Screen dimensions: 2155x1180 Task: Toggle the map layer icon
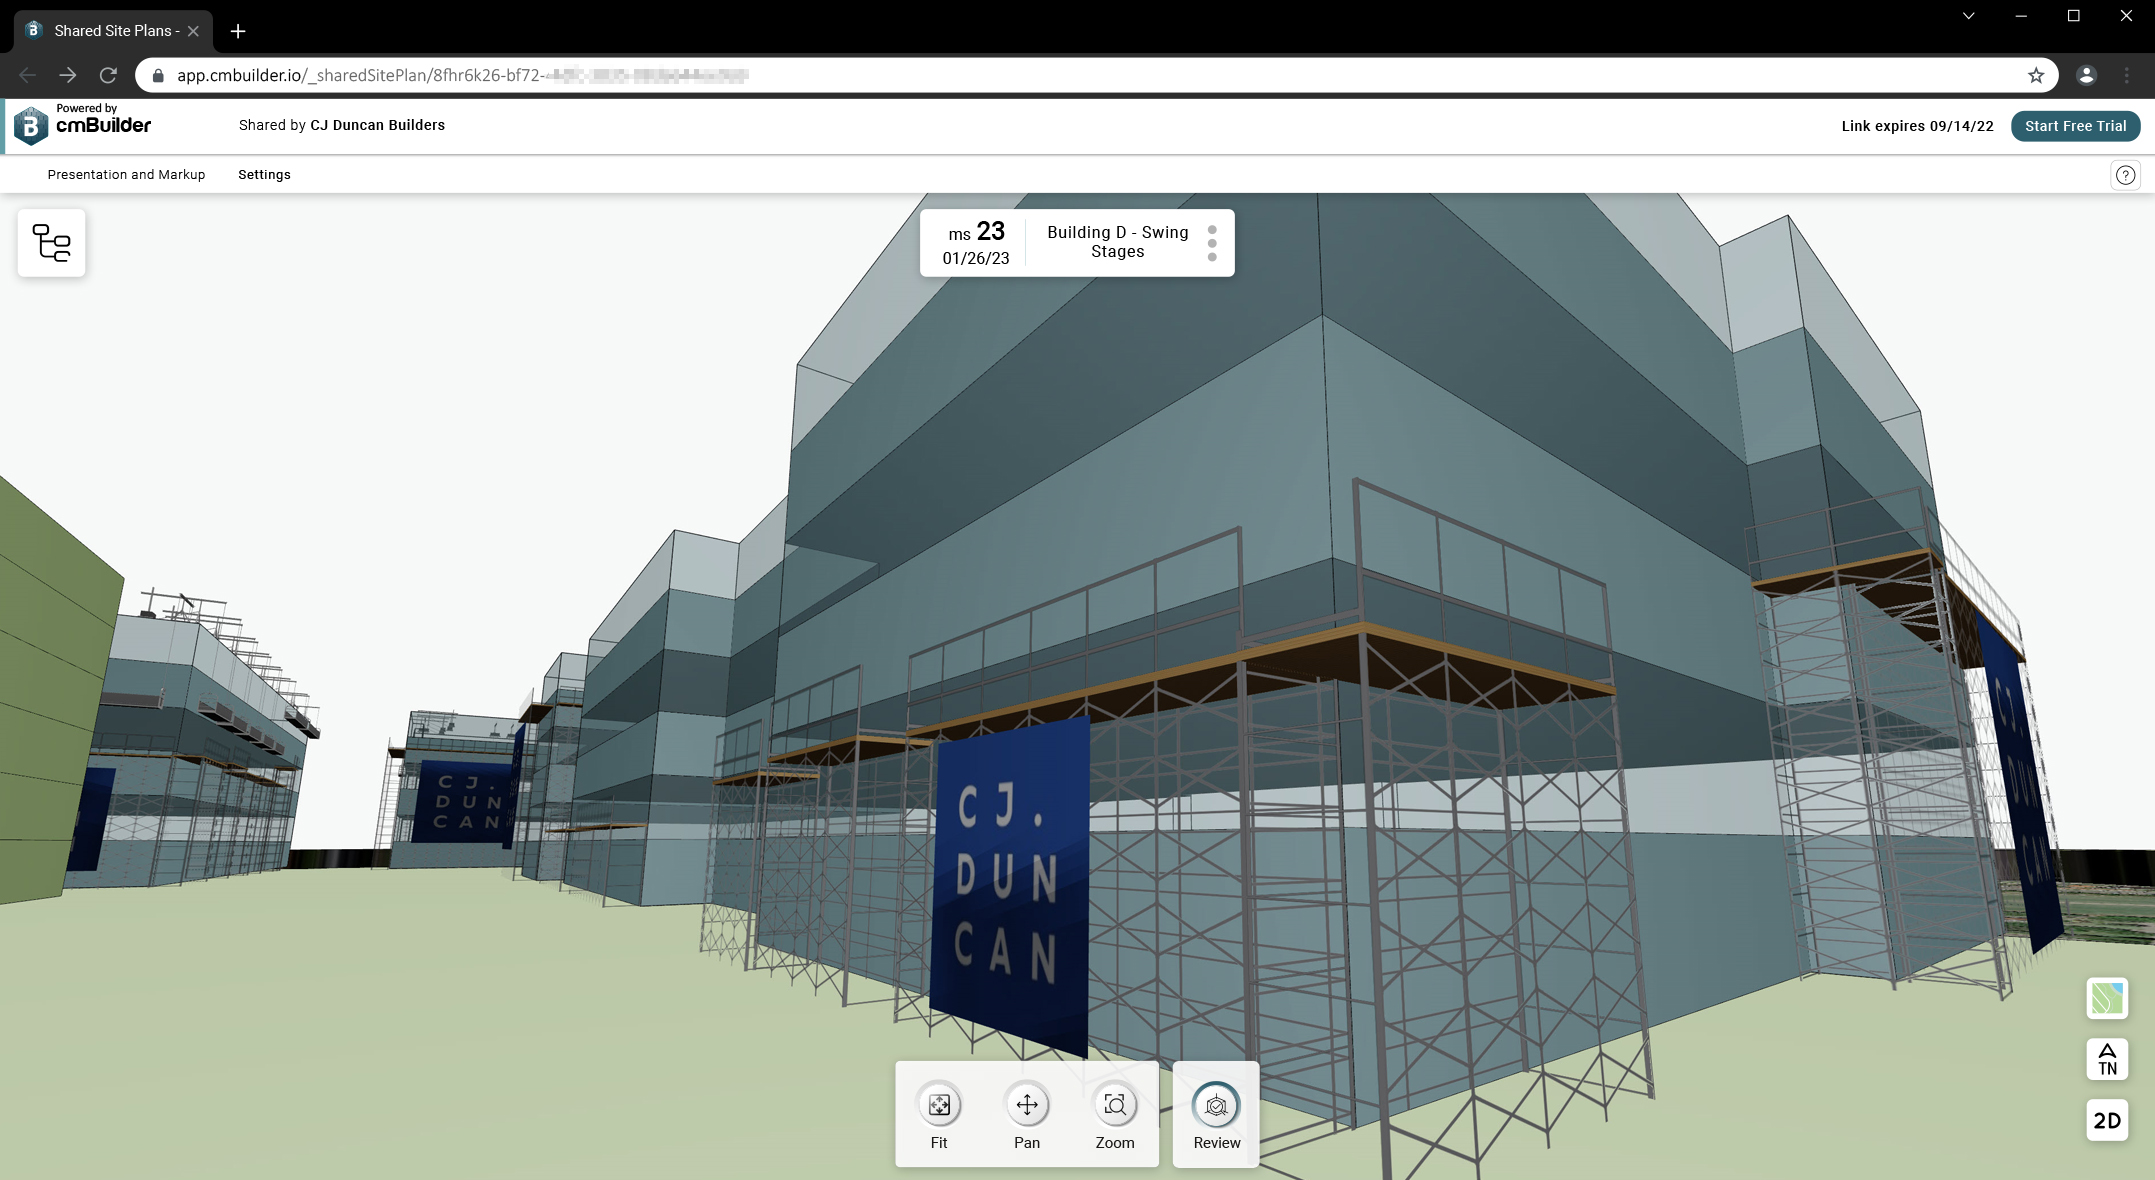click(2107, 998)
